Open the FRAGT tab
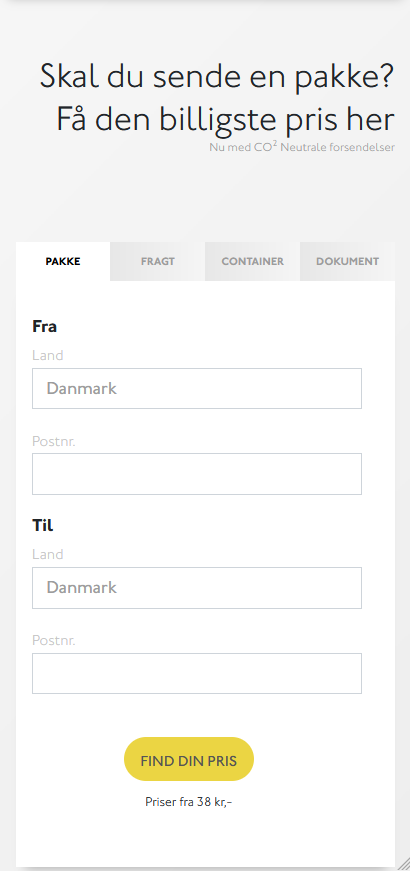Viewport: 410px width, 871px height. click(158, 261)
